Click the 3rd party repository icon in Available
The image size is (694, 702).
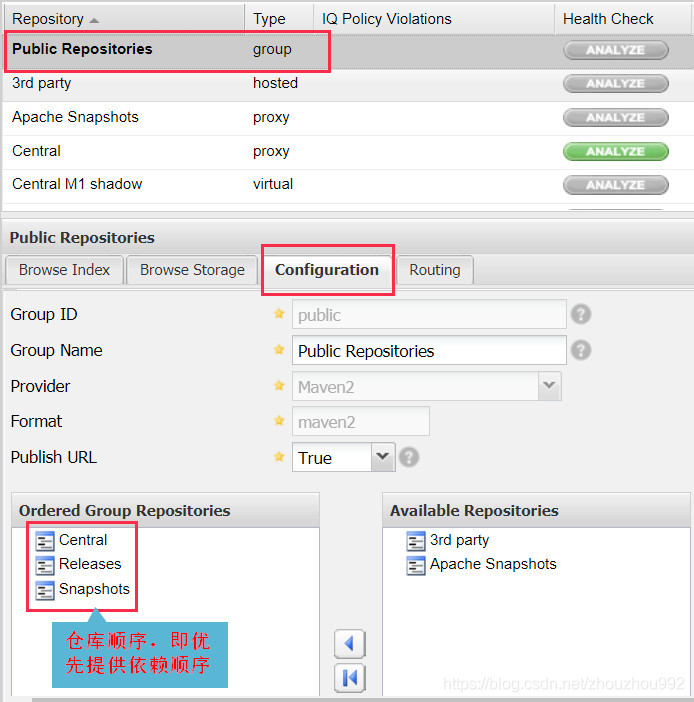pyautogui.click(x=416, y=541)
